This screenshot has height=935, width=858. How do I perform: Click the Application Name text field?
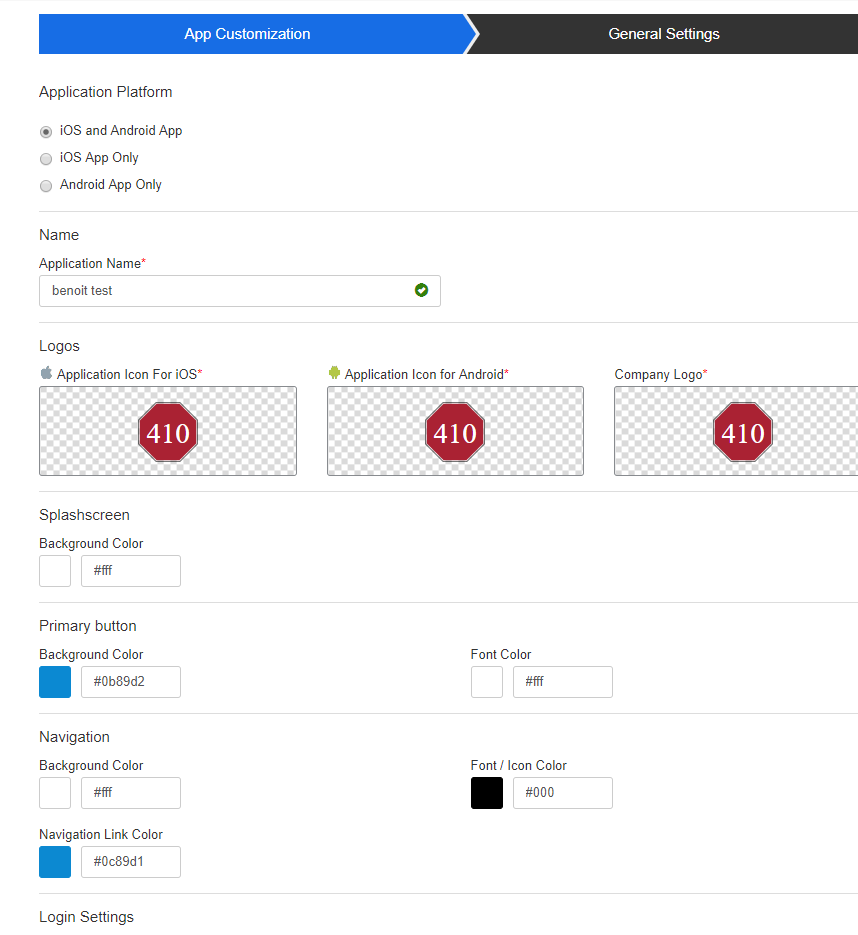[225, 291]
